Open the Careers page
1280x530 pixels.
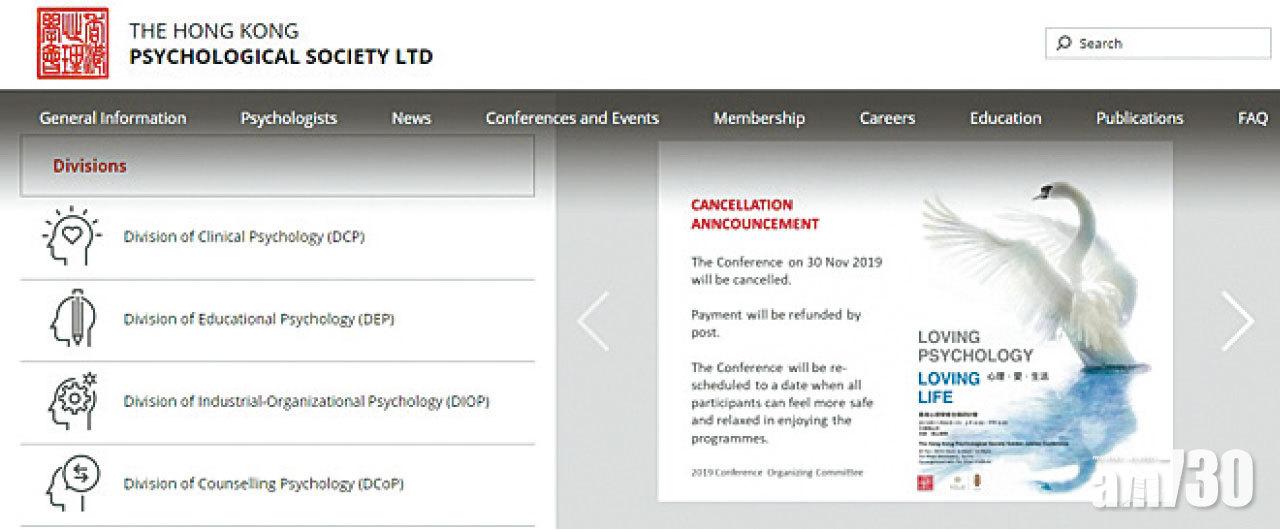coord(887,118)
